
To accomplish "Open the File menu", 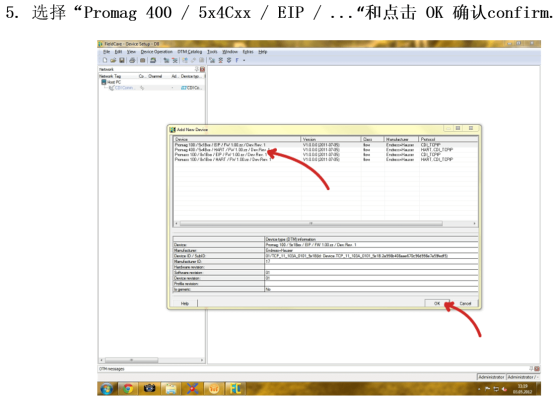I will 106,52.
